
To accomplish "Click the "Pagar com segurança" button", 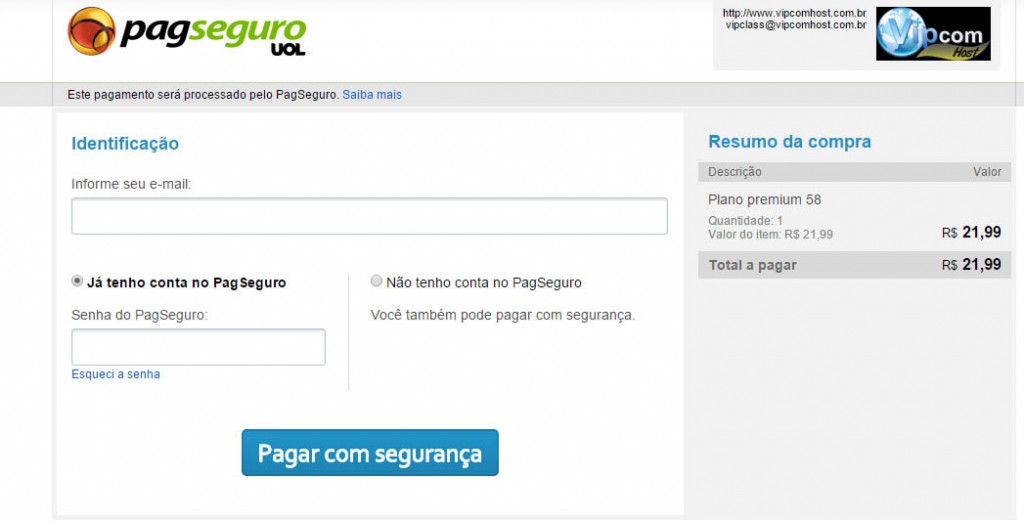I will (x=370, y=452).
